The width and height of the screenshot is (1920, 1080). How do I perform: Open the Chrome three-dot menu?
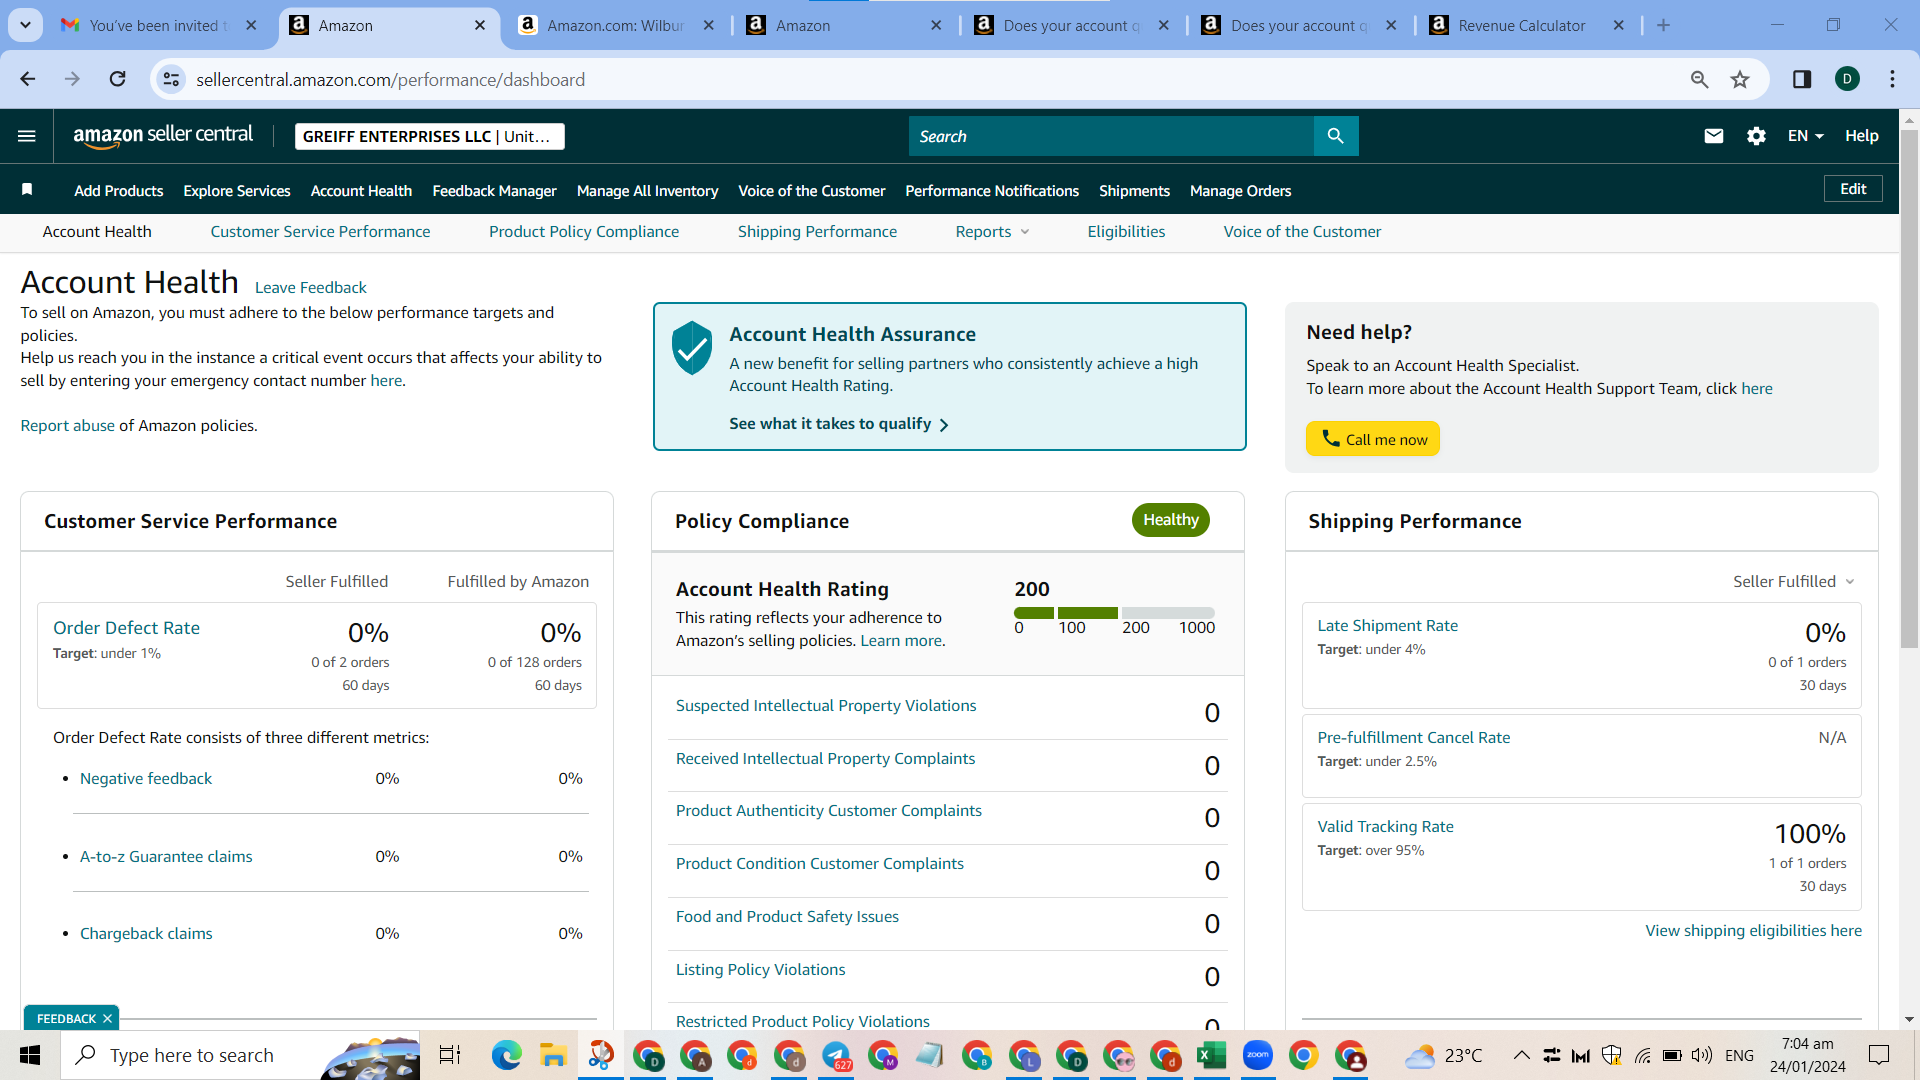click(x=1893, y=79)
